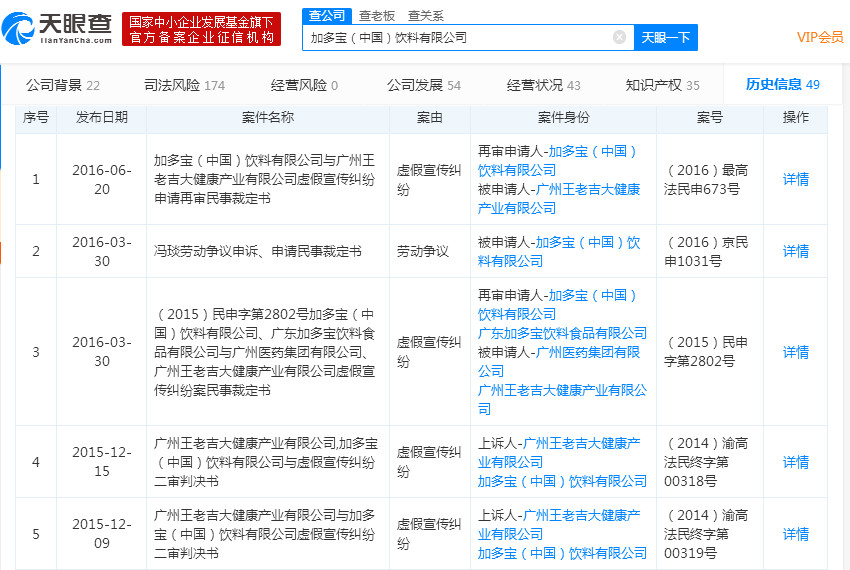Open the 经营风险 0 section

304,85
